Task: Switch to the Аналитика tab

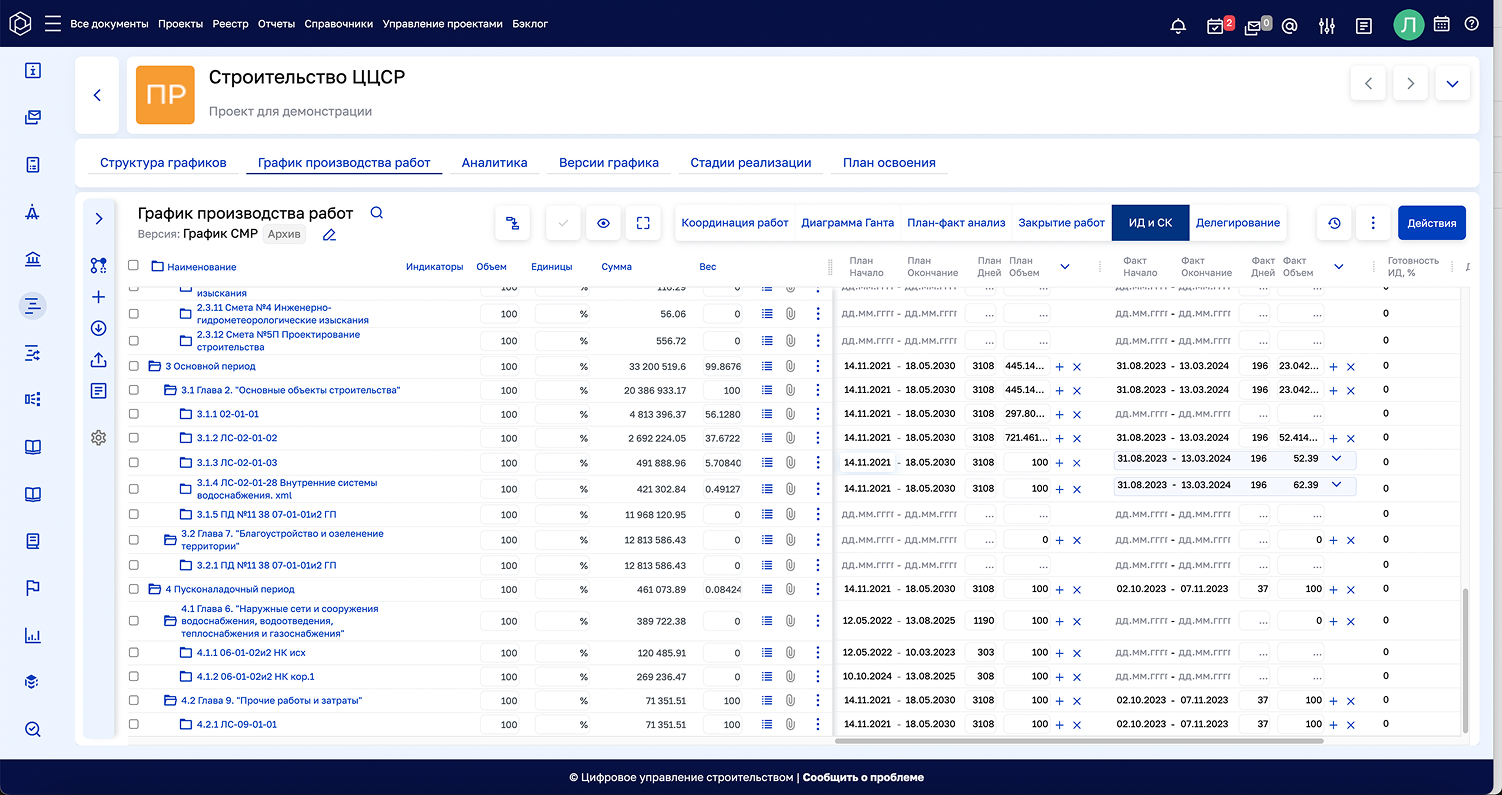Action: [494, 163]
